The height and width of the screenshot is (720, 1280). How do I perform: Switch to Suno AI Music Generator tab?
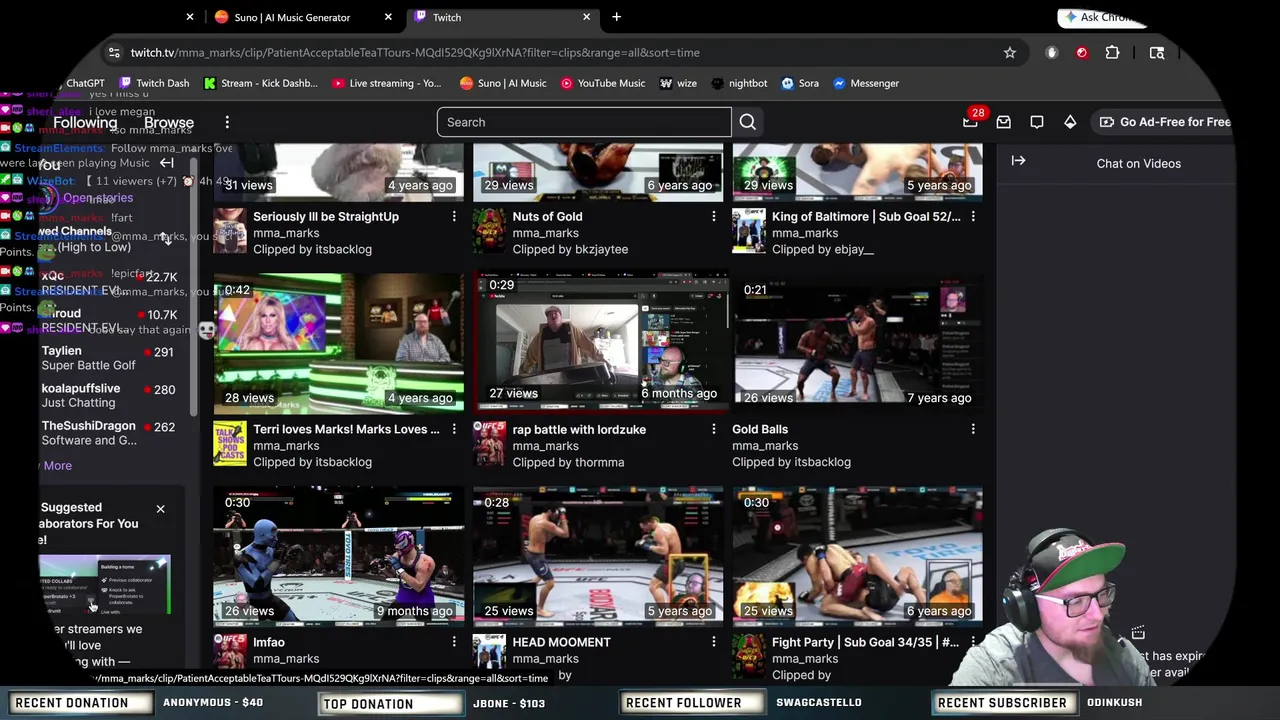(x=292, y=17)
